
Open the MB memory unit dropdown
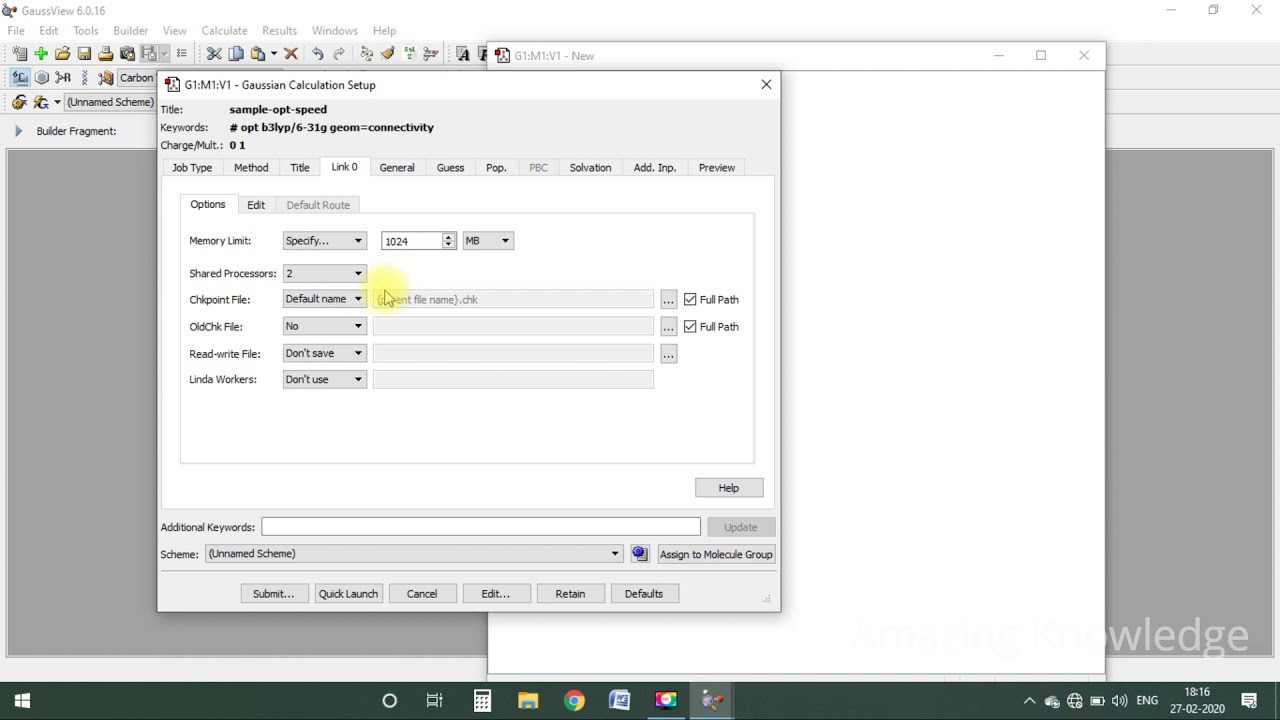coord(488,241)
